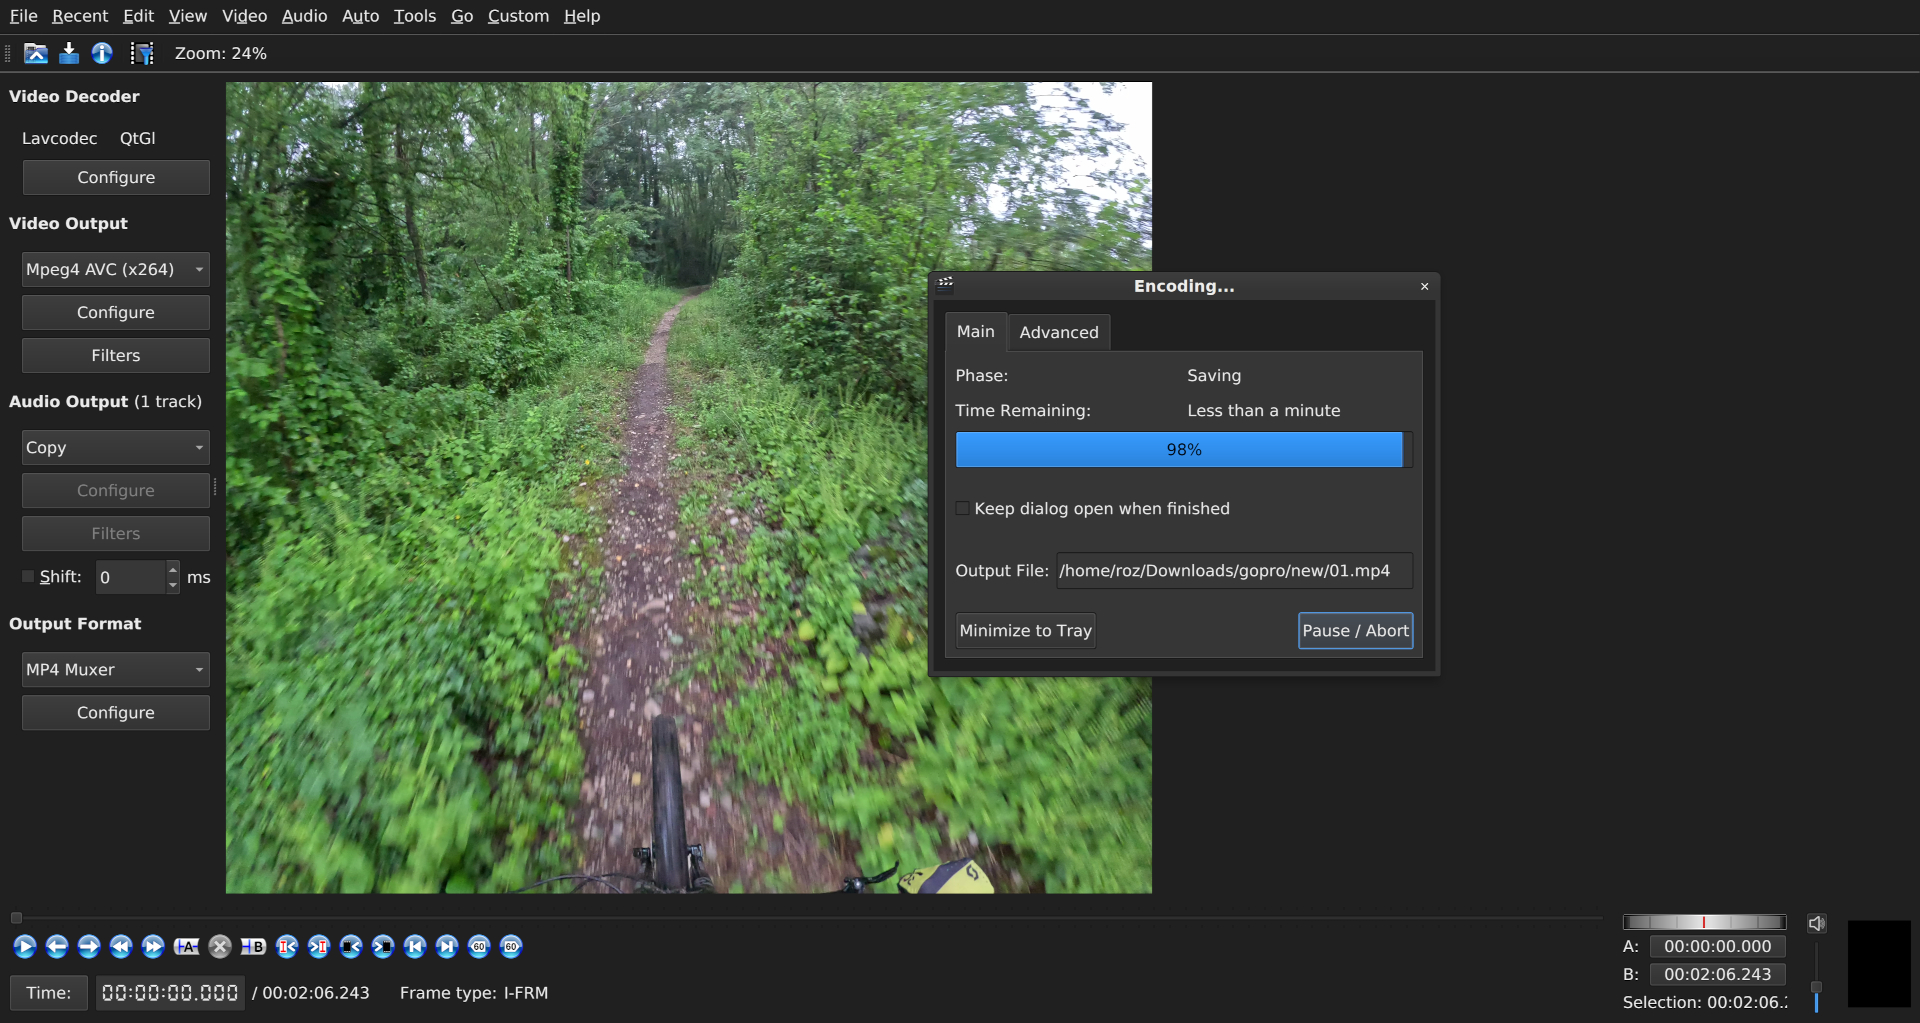Click the 98% encoding progress bar
This screenshot has width=1920, height=1023.
click(x=1184, y=449)
